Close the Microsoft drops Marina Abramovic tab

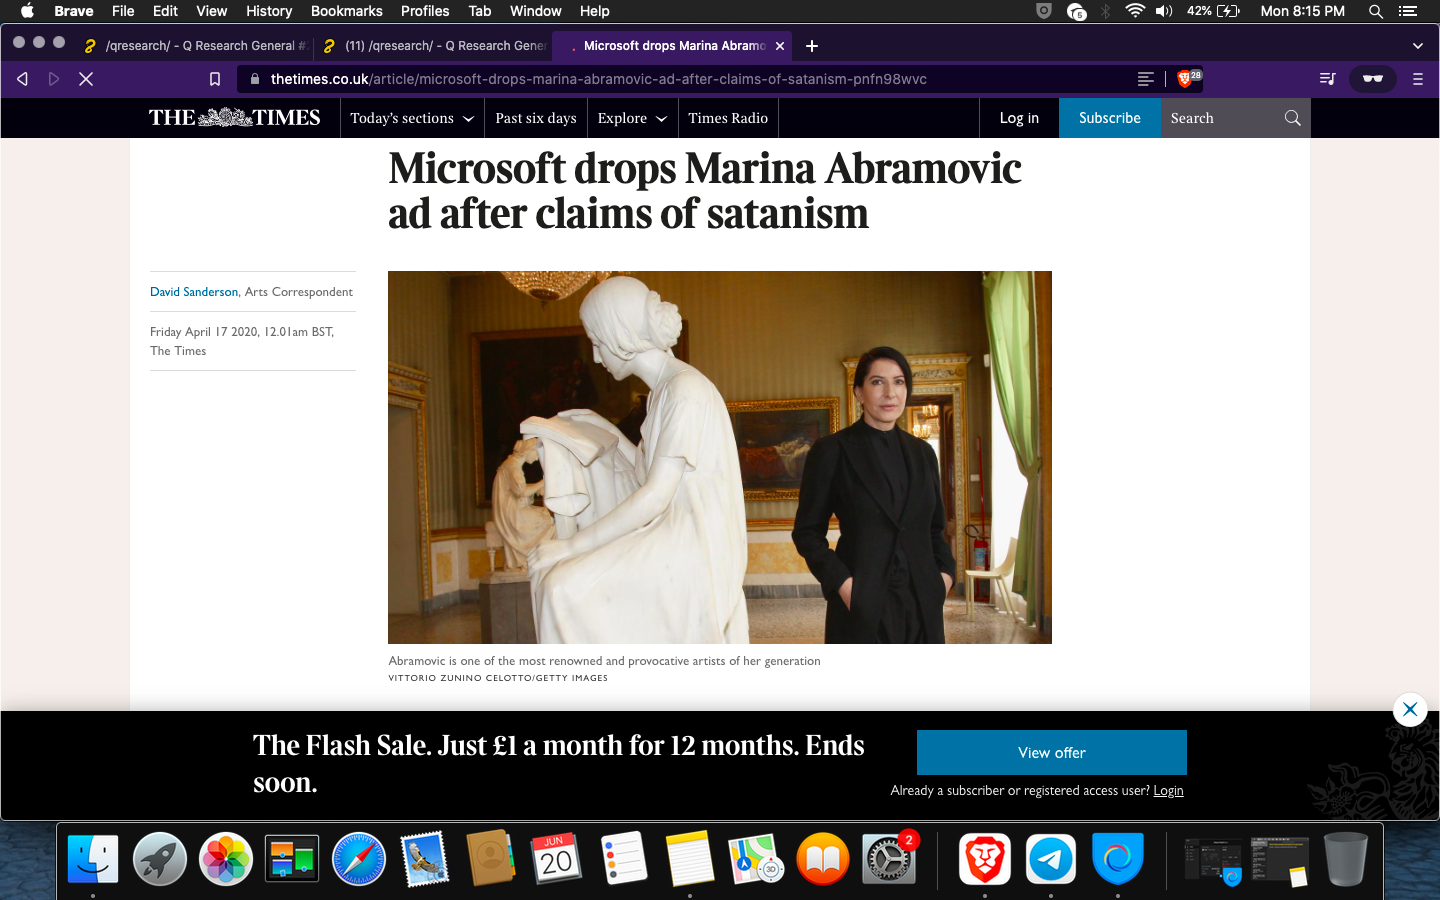[780, 46]
